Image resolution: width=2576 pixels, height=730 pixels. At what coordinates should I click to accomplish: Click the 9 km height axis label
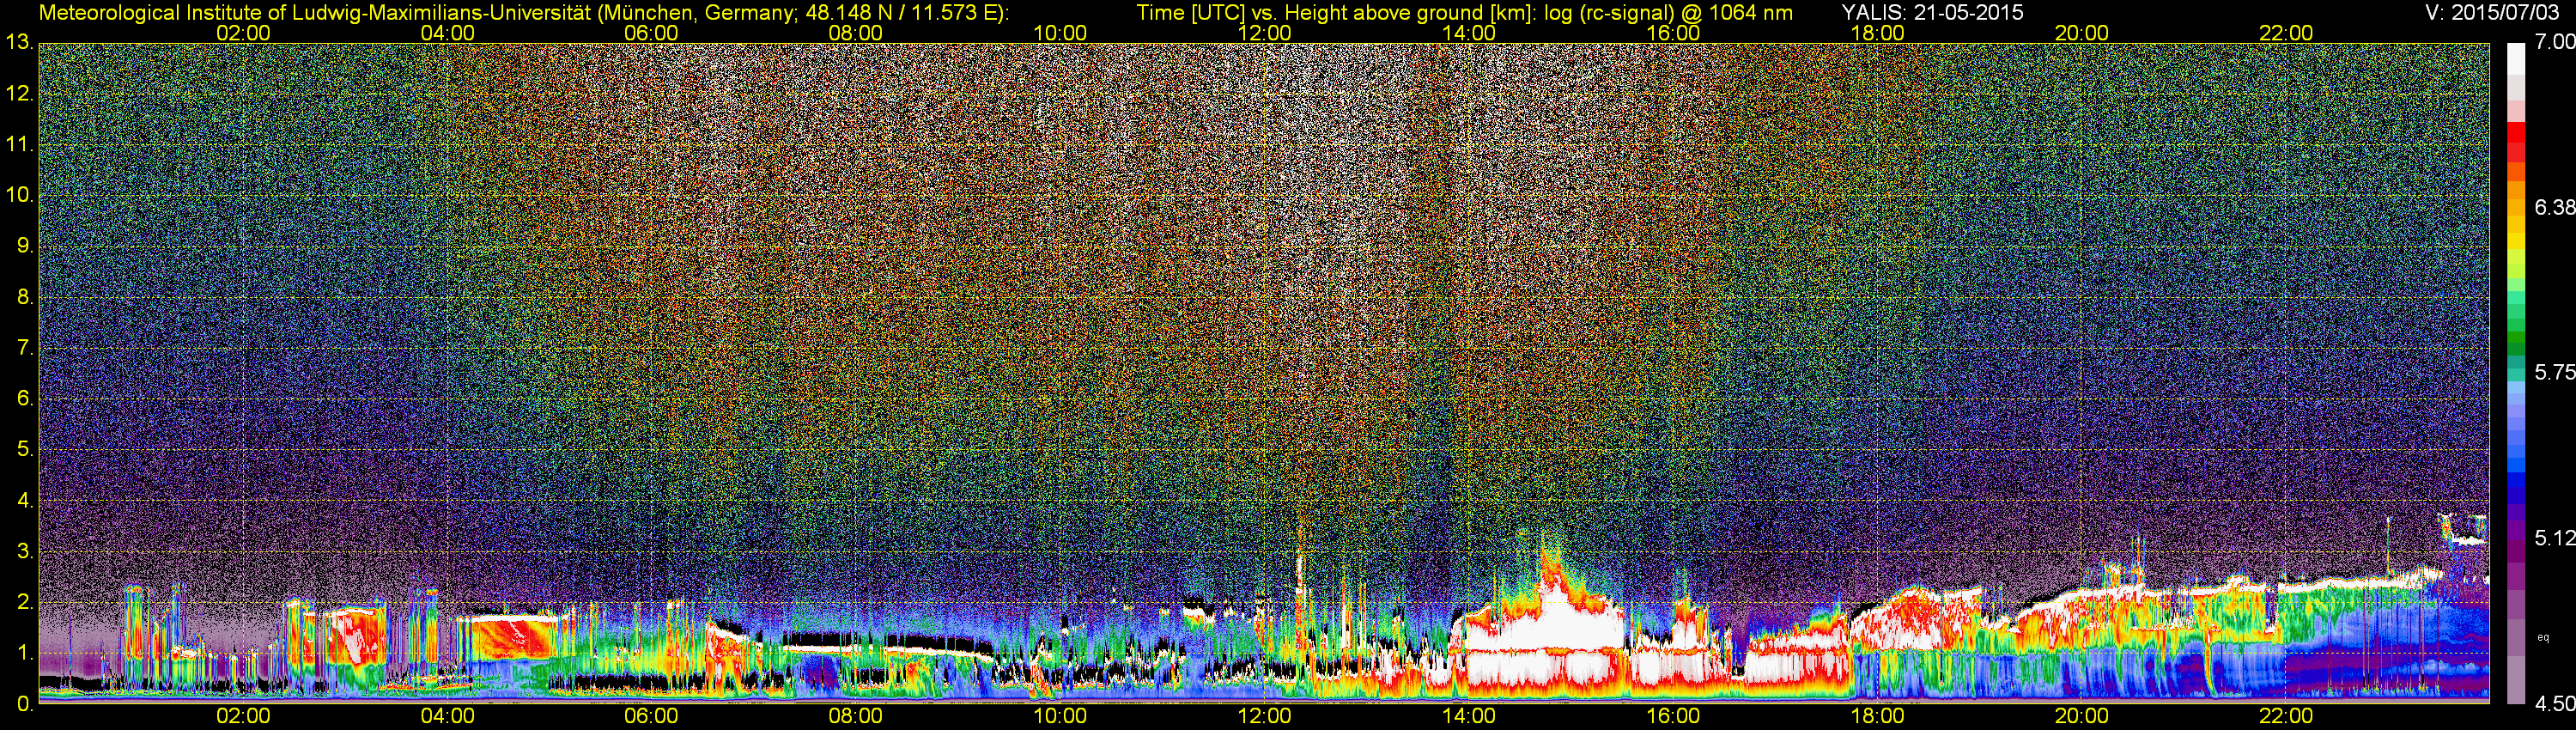[x=24, y=246]
